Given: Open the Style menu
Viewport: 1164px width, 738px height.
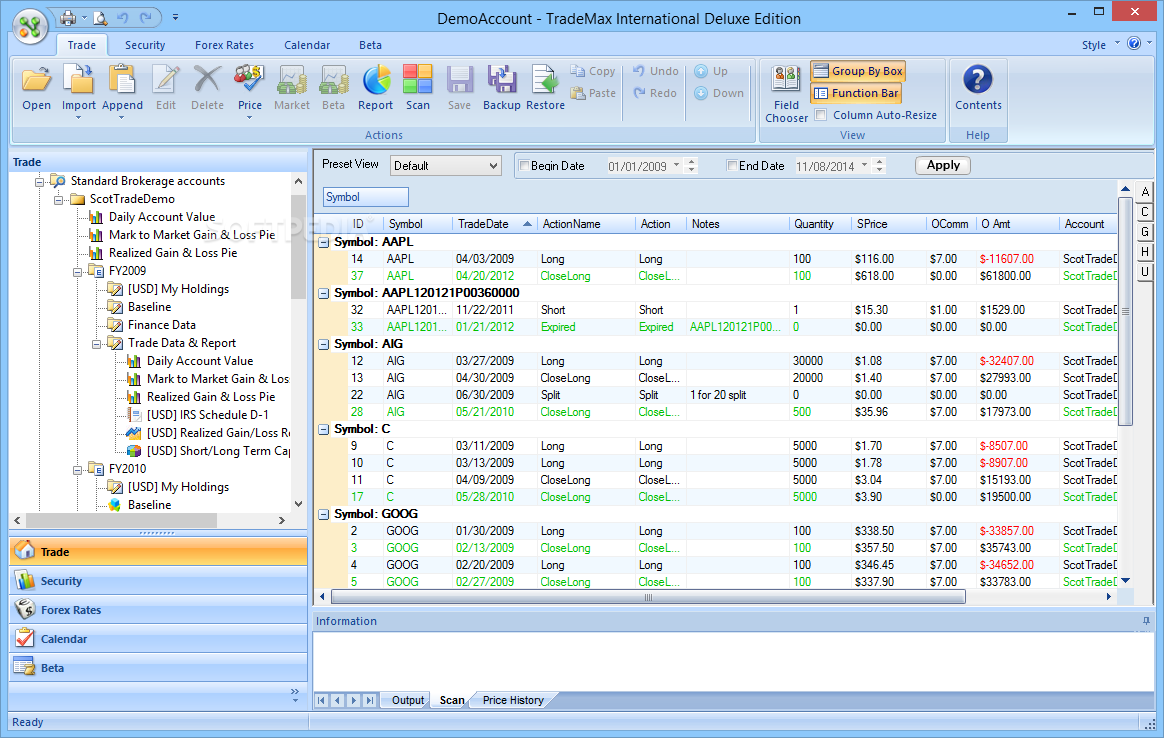Looking at the screenshot, I should coord(1100,45).
